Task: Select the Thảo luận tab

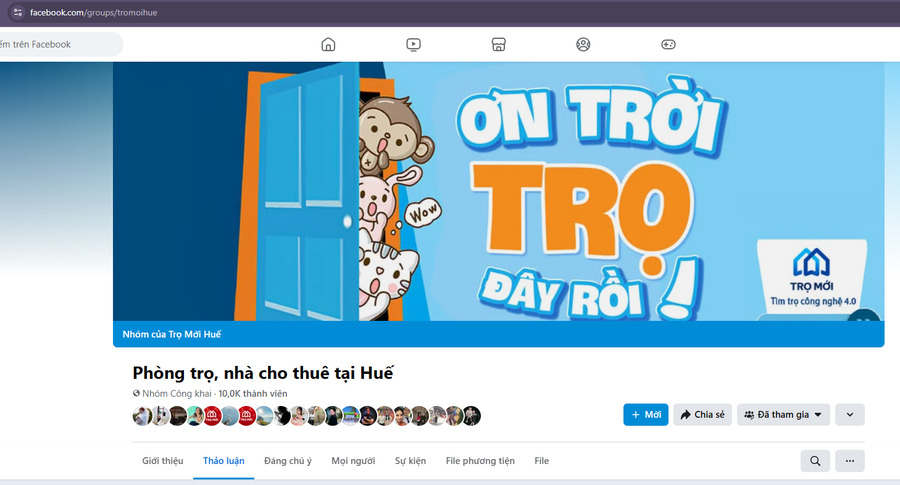Action: pyautogui.click(x=224, y=461)
